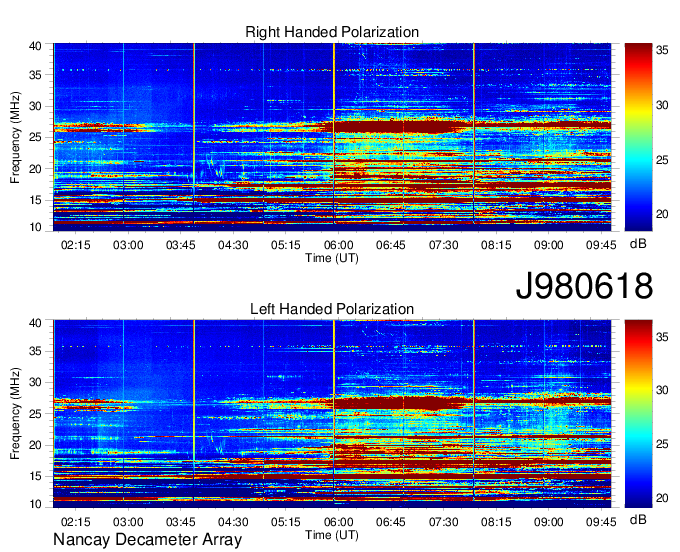Click 25 MHz tick on Left Handed frequency axis

coord(35,414)
